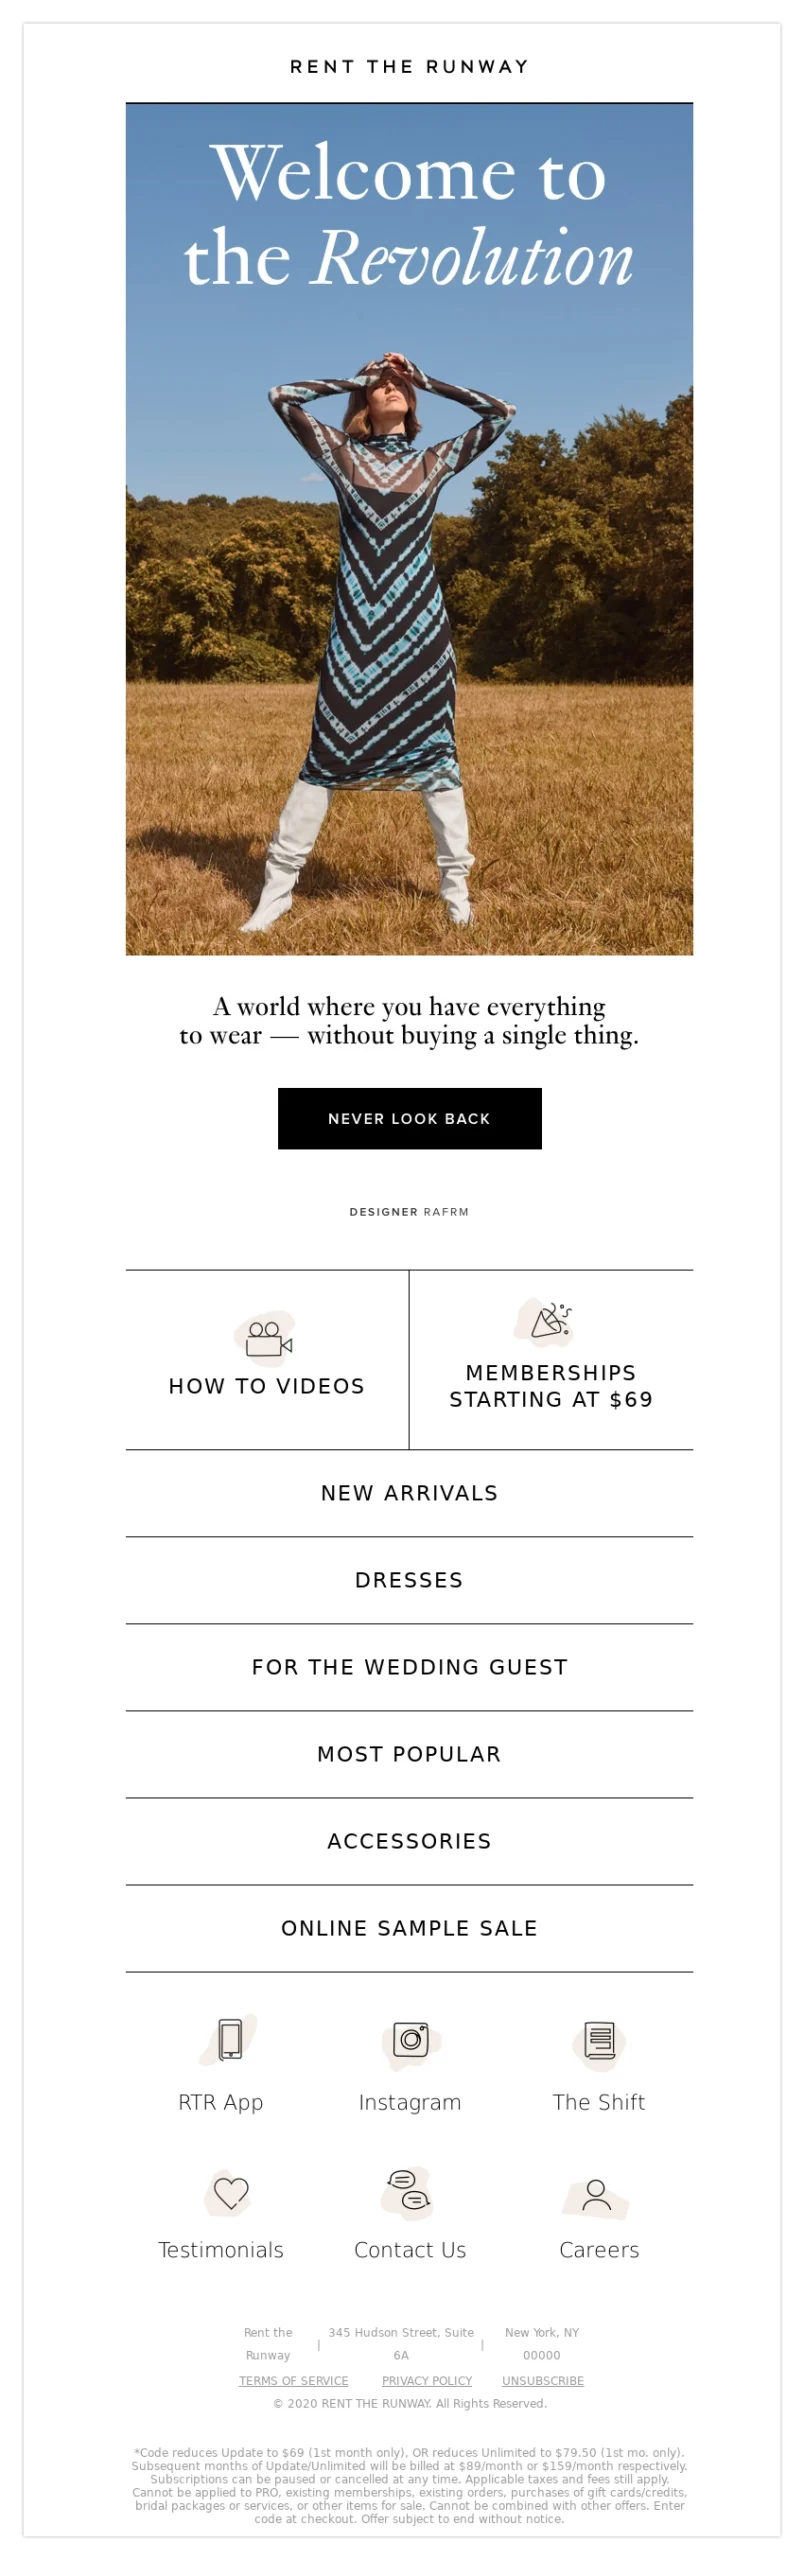The width and height of the screenshot is (804, 2560).
Task: Browse NEW ARRIVALS
Action: coord(409,1493)
